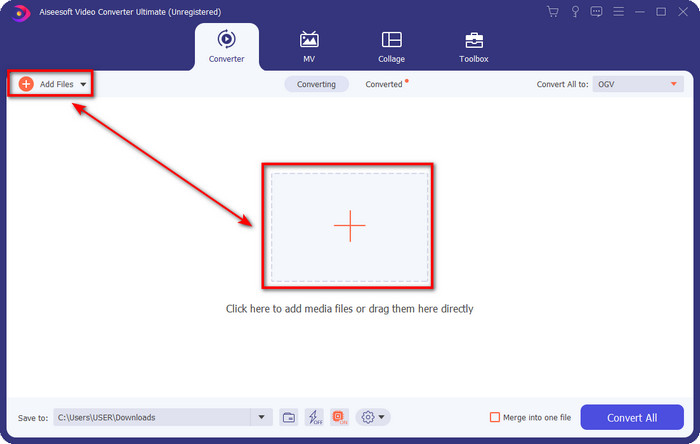Check the Merge into one file box
The width and height of the screenshot is (700, 444).
point(495,417)
